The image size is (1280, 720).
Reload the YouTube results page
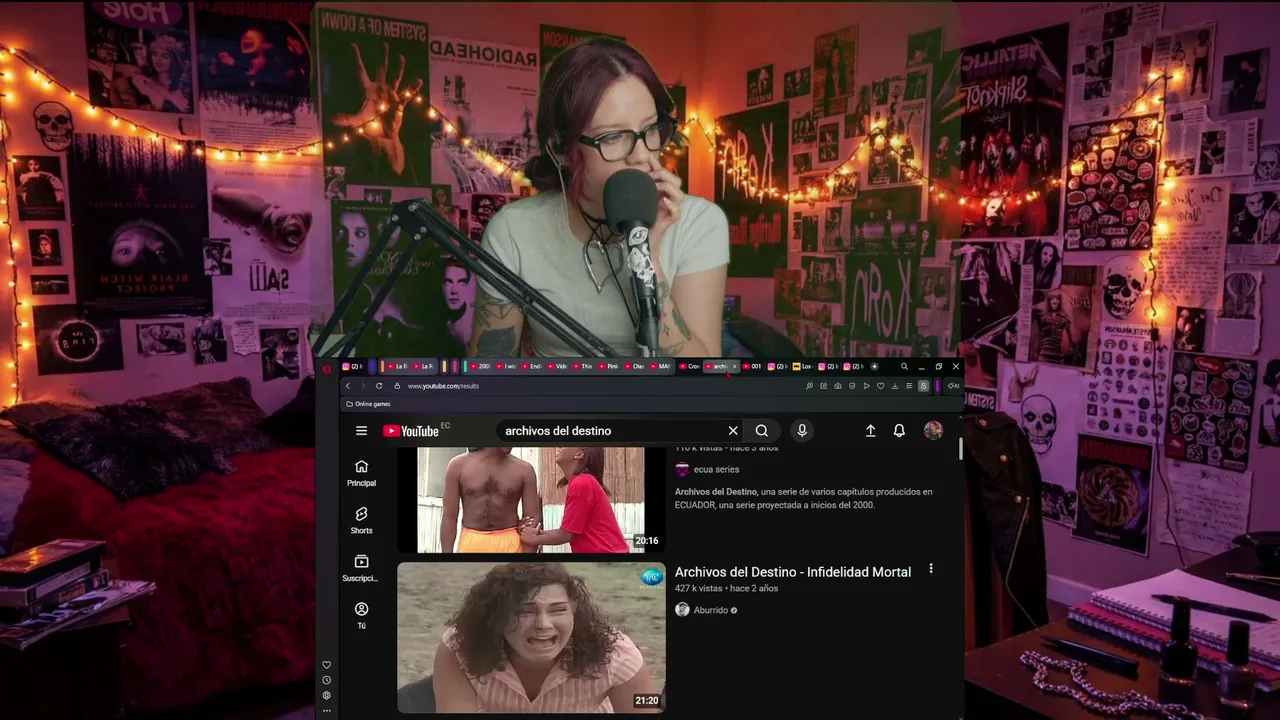point(379,386)
